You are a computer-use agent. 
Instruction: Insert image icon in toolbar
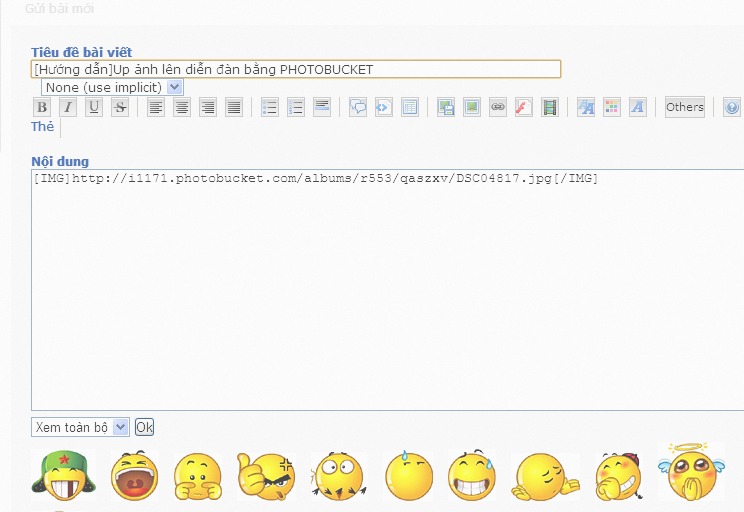pos(472,108)
